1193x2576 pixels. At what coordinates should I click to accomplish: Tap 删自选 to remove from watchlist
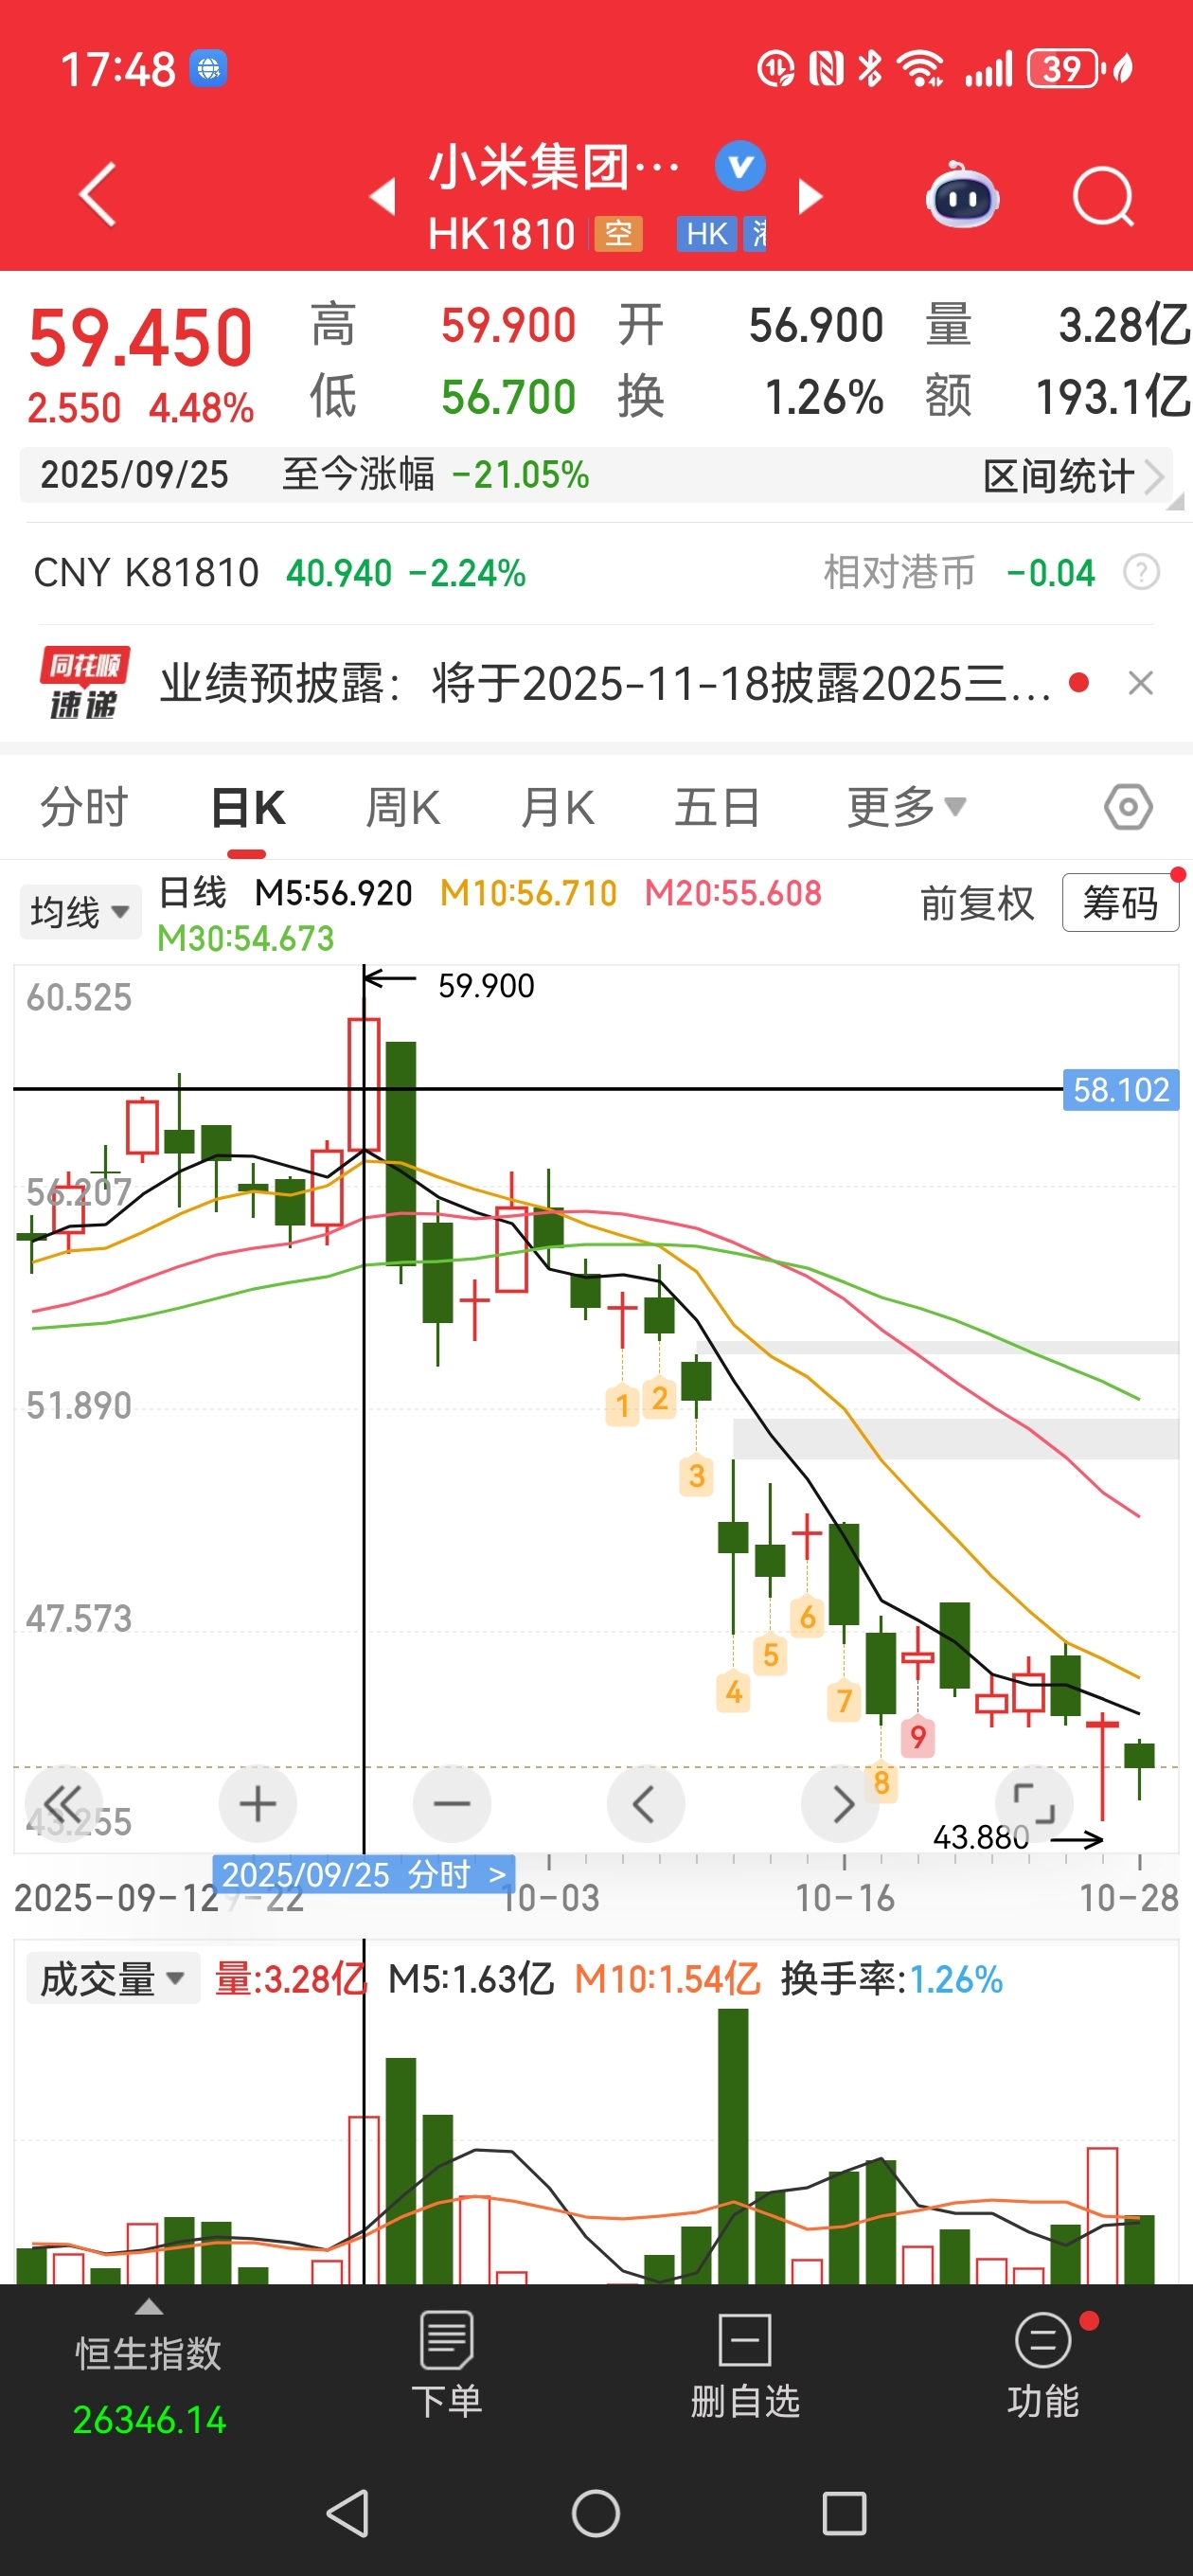coord(745,2364)
